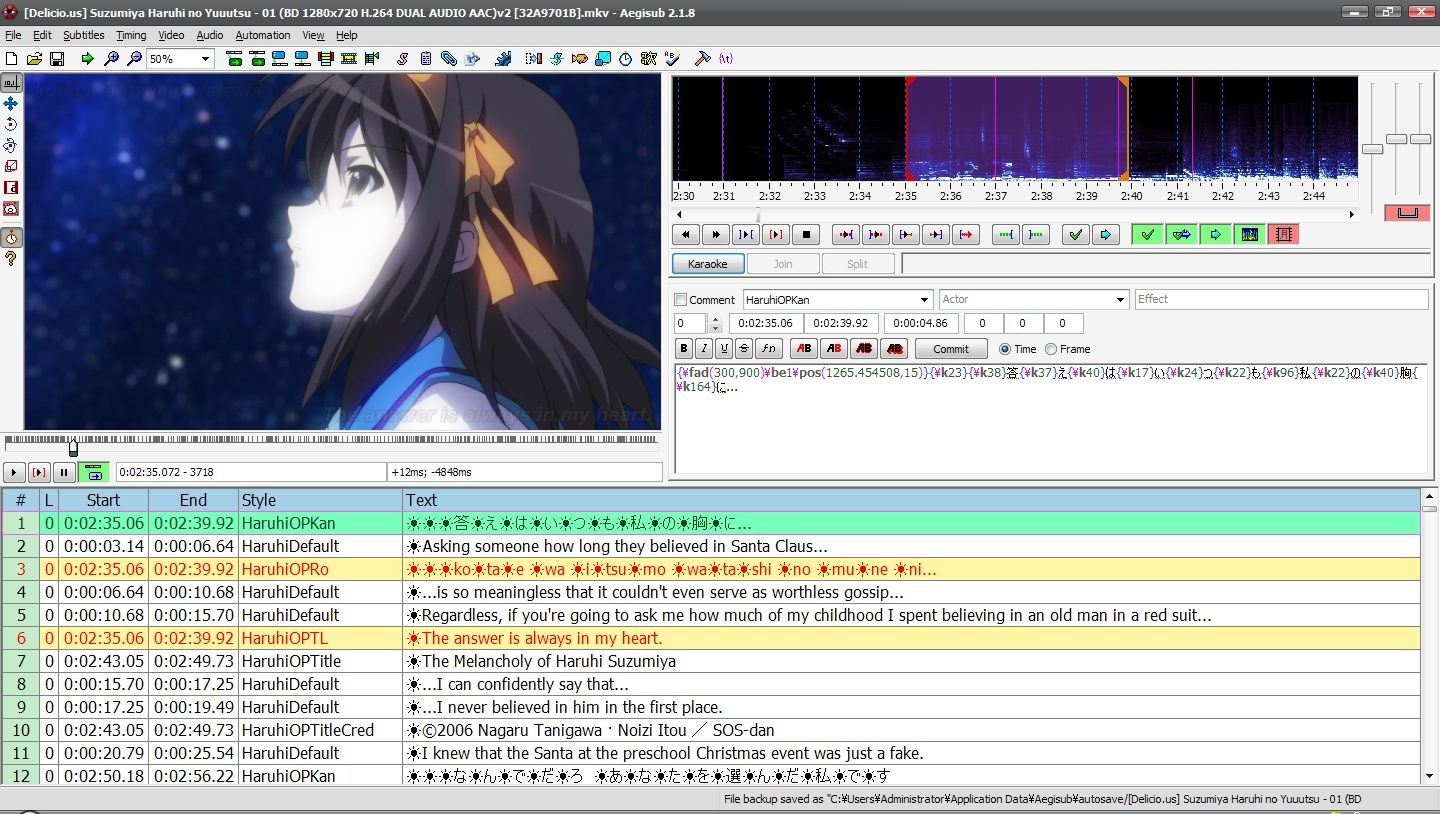Open the Audio menu
This screenshot has width=1440, height=814.
click(210, 35)
